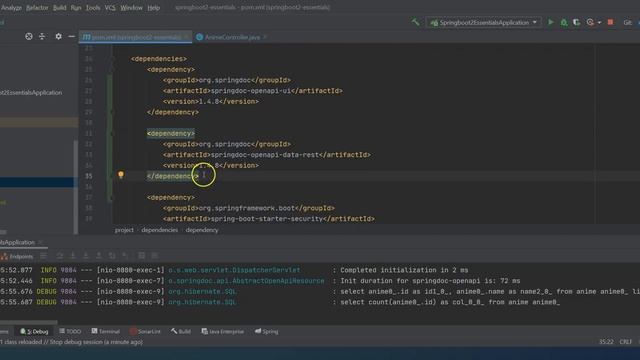Screen dimensions: 640x360
Task: Open the Build menu
Action: pyautogui.click(x=60, y=7)
